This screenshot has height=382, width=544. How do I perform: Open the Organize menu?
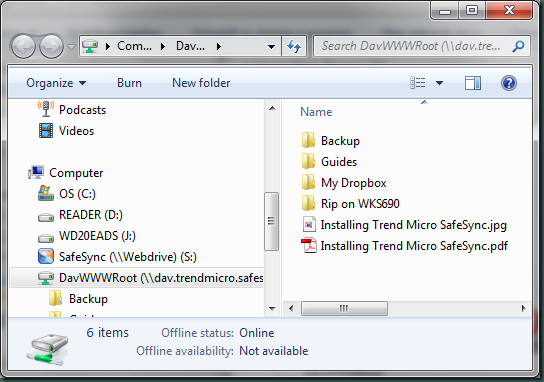(x=56, y=83)
